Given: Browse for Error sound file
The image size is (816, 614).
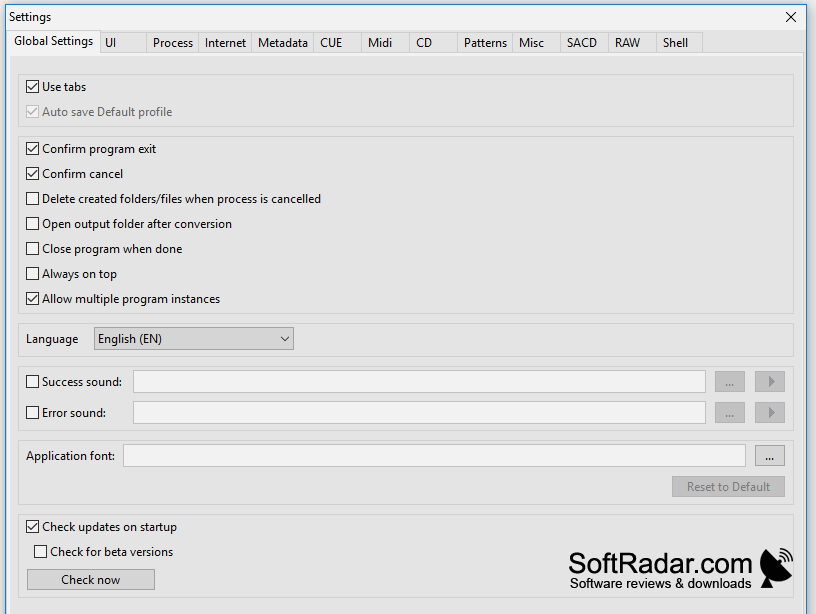Looking at the screenshot, I should (730, 413).
